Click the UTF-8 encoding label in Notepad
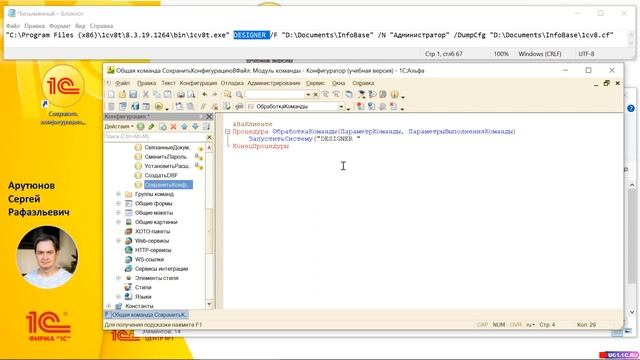The height and width of the screenshot is (360, 640). pyautogui.click(x=586, y=54)
